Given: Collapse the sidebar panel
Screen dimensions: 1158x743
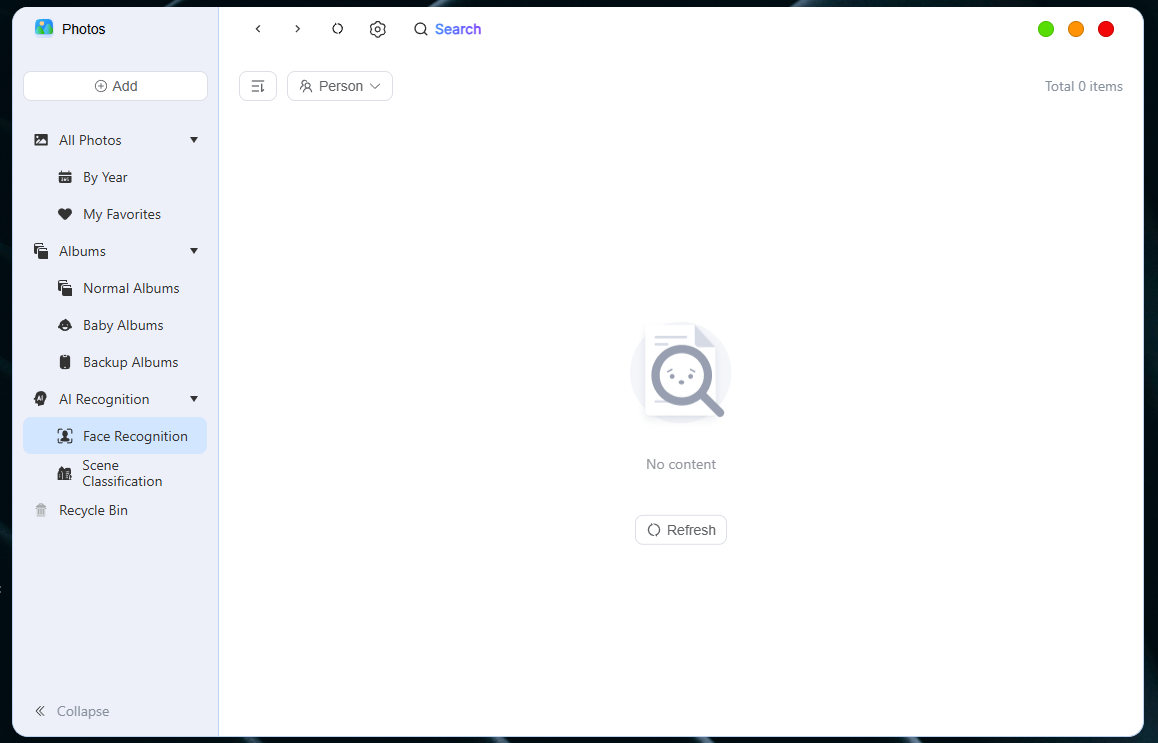Looking at the screenshot, I should point(72,711).
